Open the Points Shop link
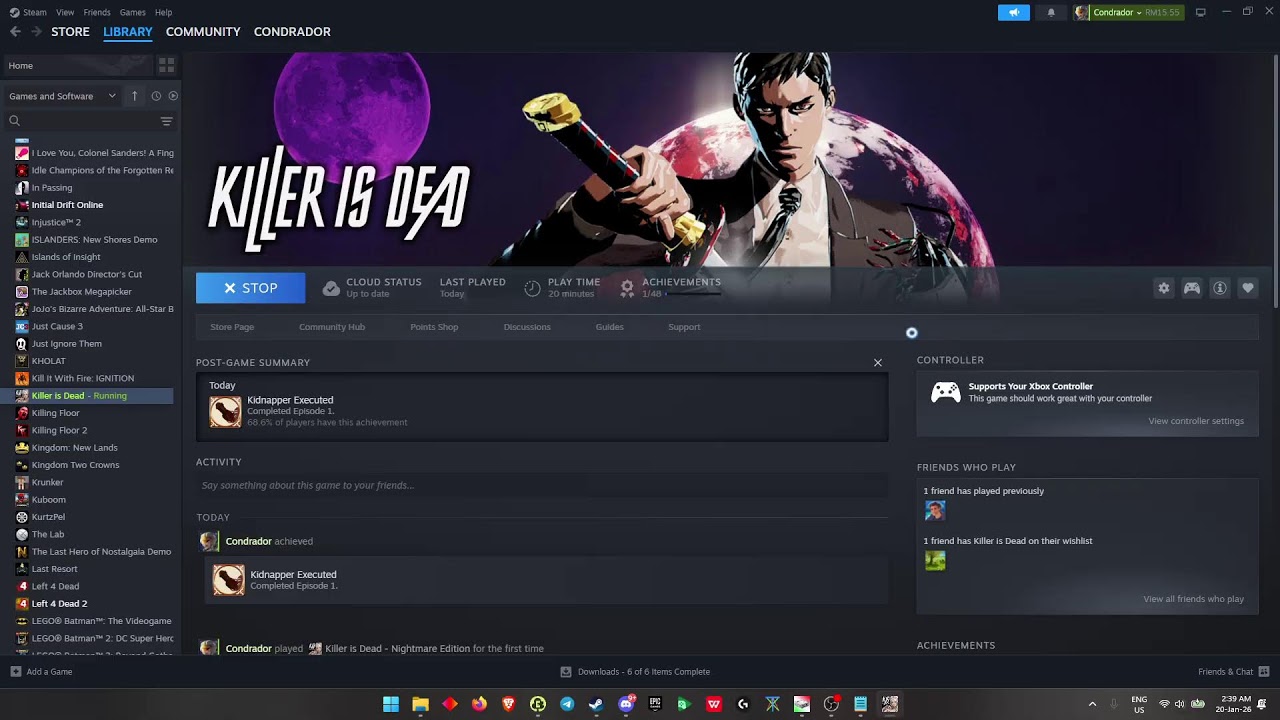 tap(434, 327)
